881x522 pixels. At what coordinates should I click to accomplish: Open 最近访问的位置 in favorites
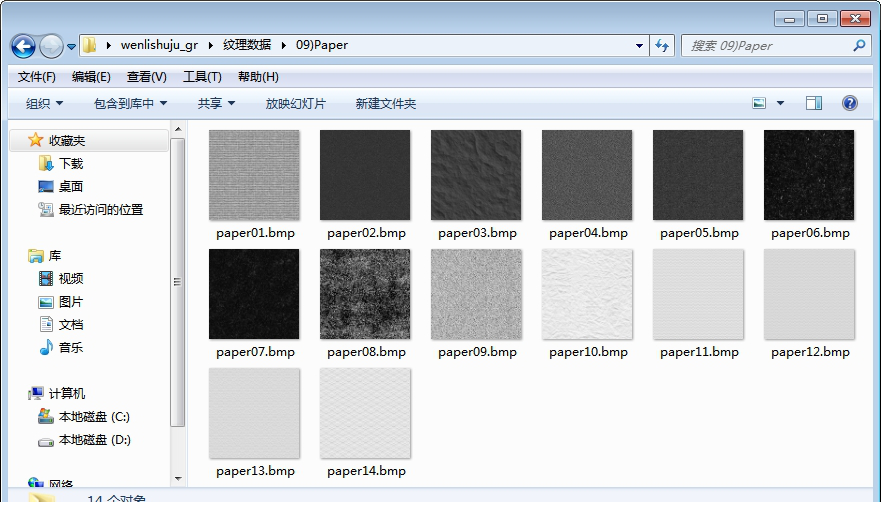pyautogui.click(x=101, y=210)
